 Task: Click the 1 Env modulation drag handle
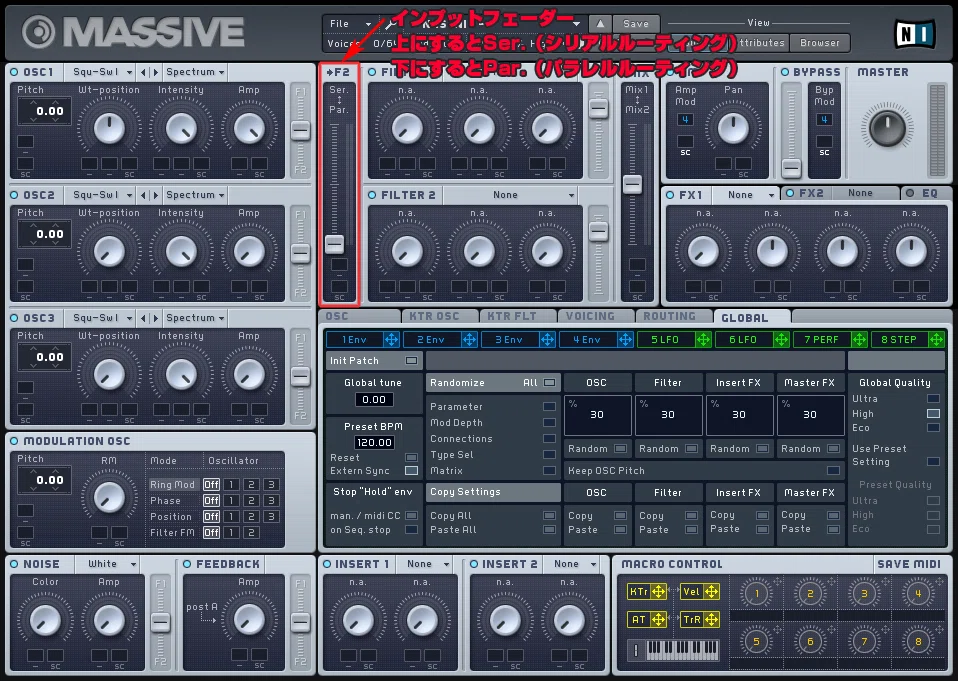coord(392,340)
